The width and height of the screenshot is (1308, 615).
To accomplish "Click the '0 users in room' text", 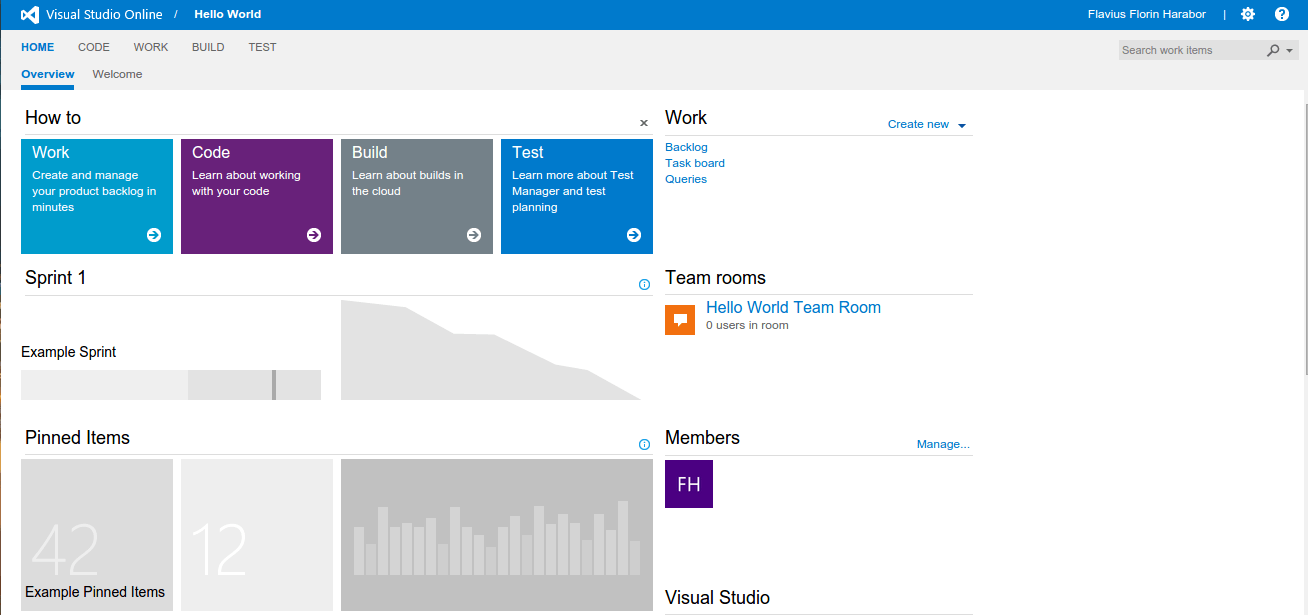I will click(747, 325).
